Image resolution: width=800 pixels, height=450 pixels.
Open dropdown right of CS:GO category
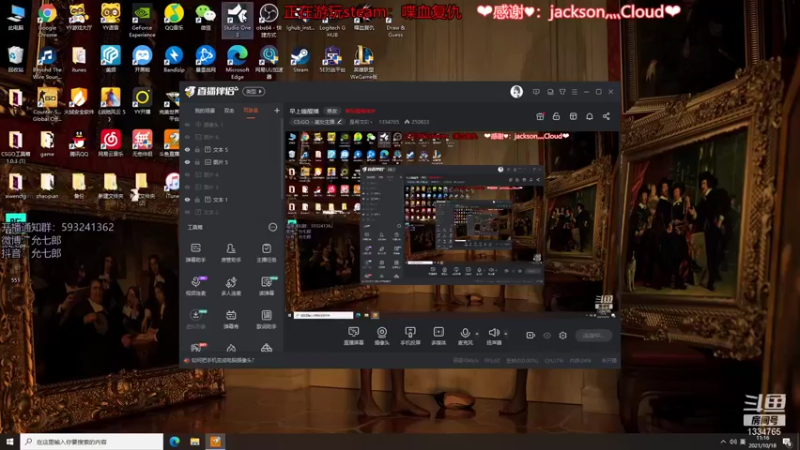(x=360, y=122)
